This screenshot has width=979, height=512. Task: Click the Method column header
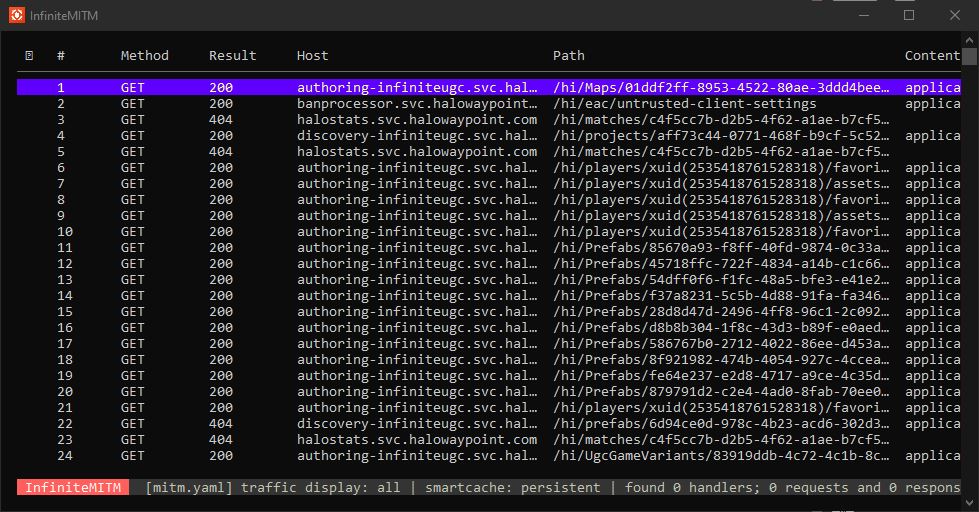point(144,56)
